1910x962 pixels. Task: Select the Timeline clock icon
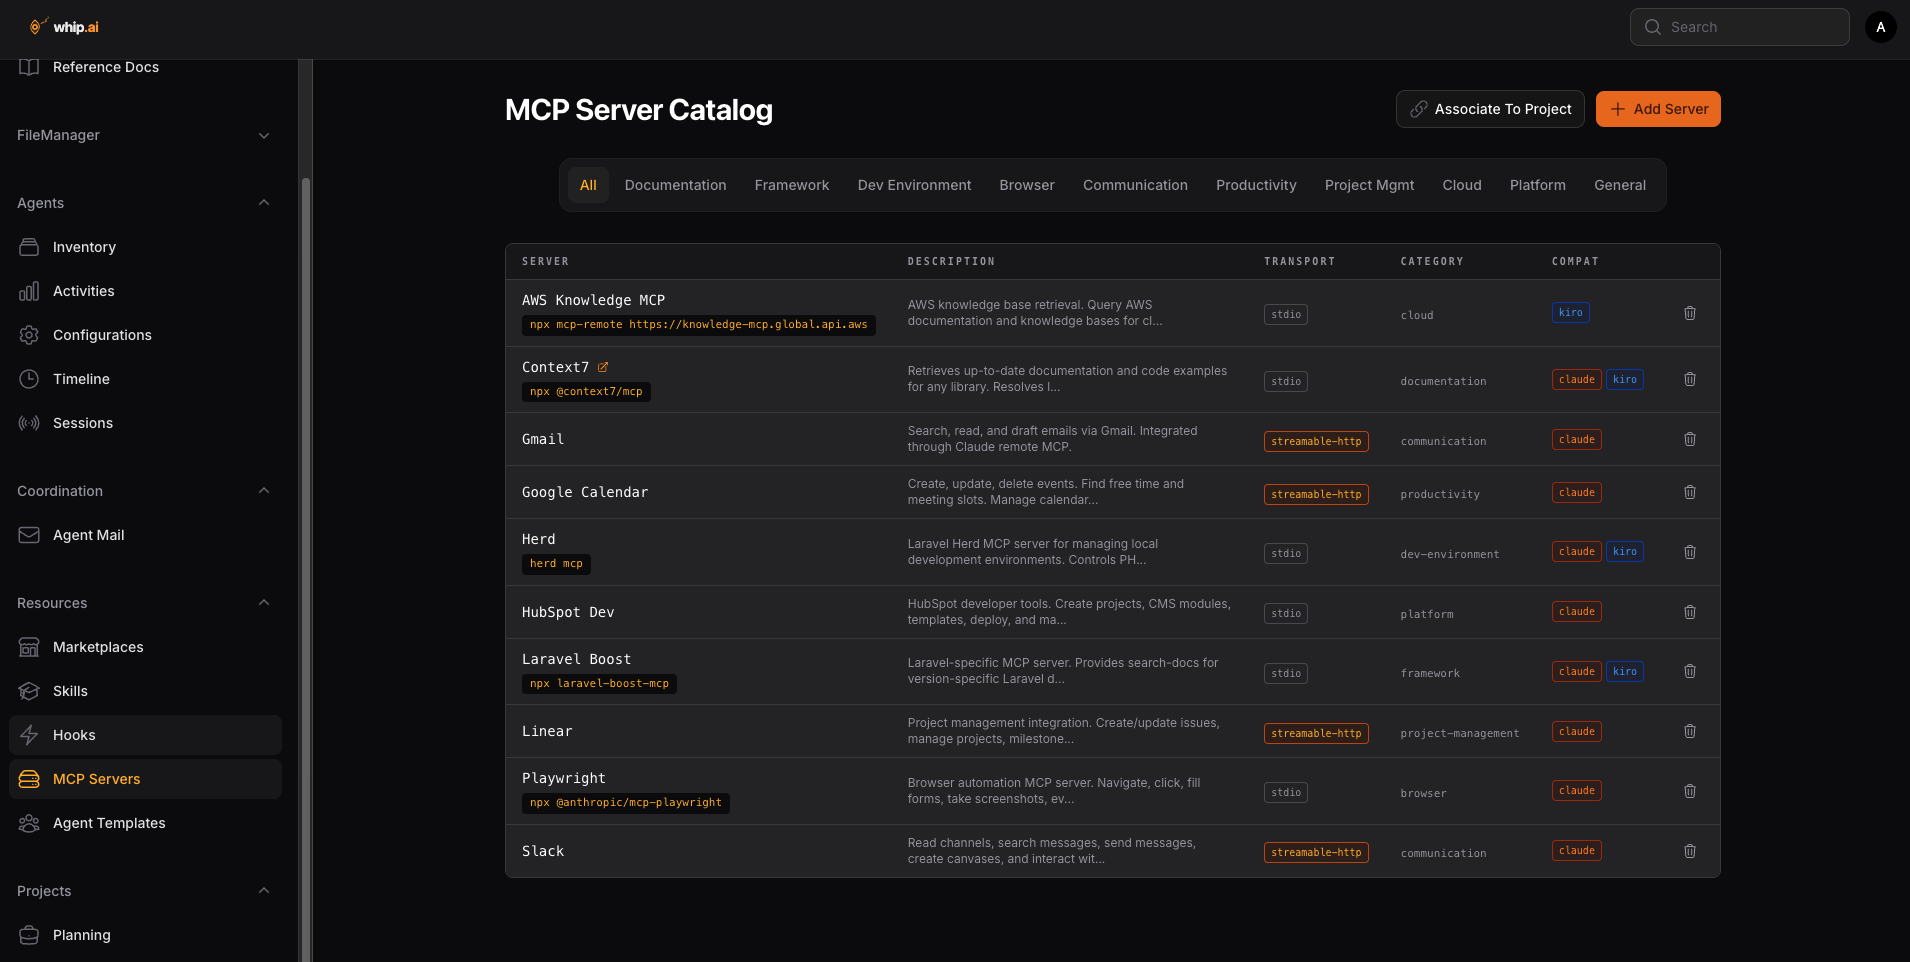(x=30, y=378)
